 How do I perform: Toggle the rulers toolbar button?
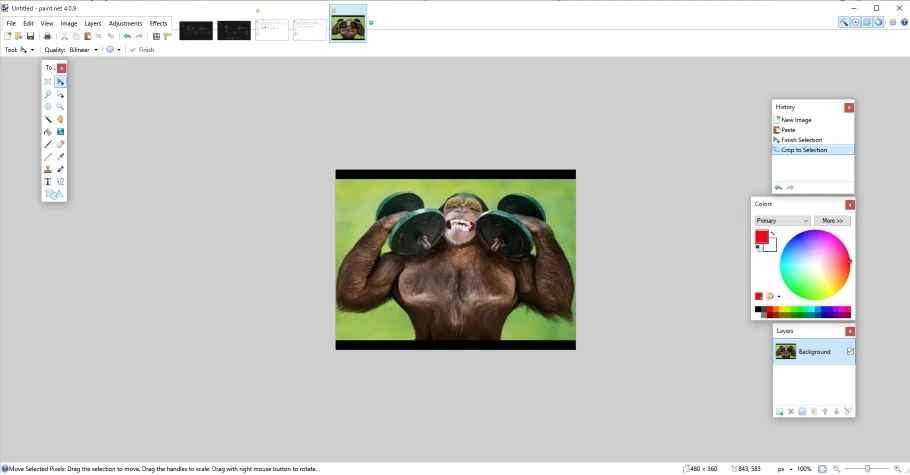pos(168,36)
